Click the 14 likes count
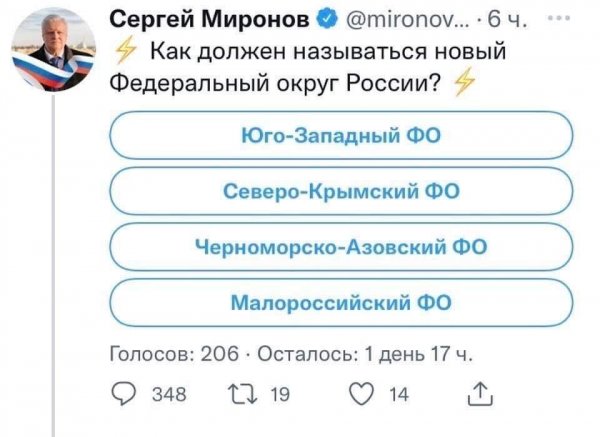The height and width of the screenshot is (437, 600). 398,394
